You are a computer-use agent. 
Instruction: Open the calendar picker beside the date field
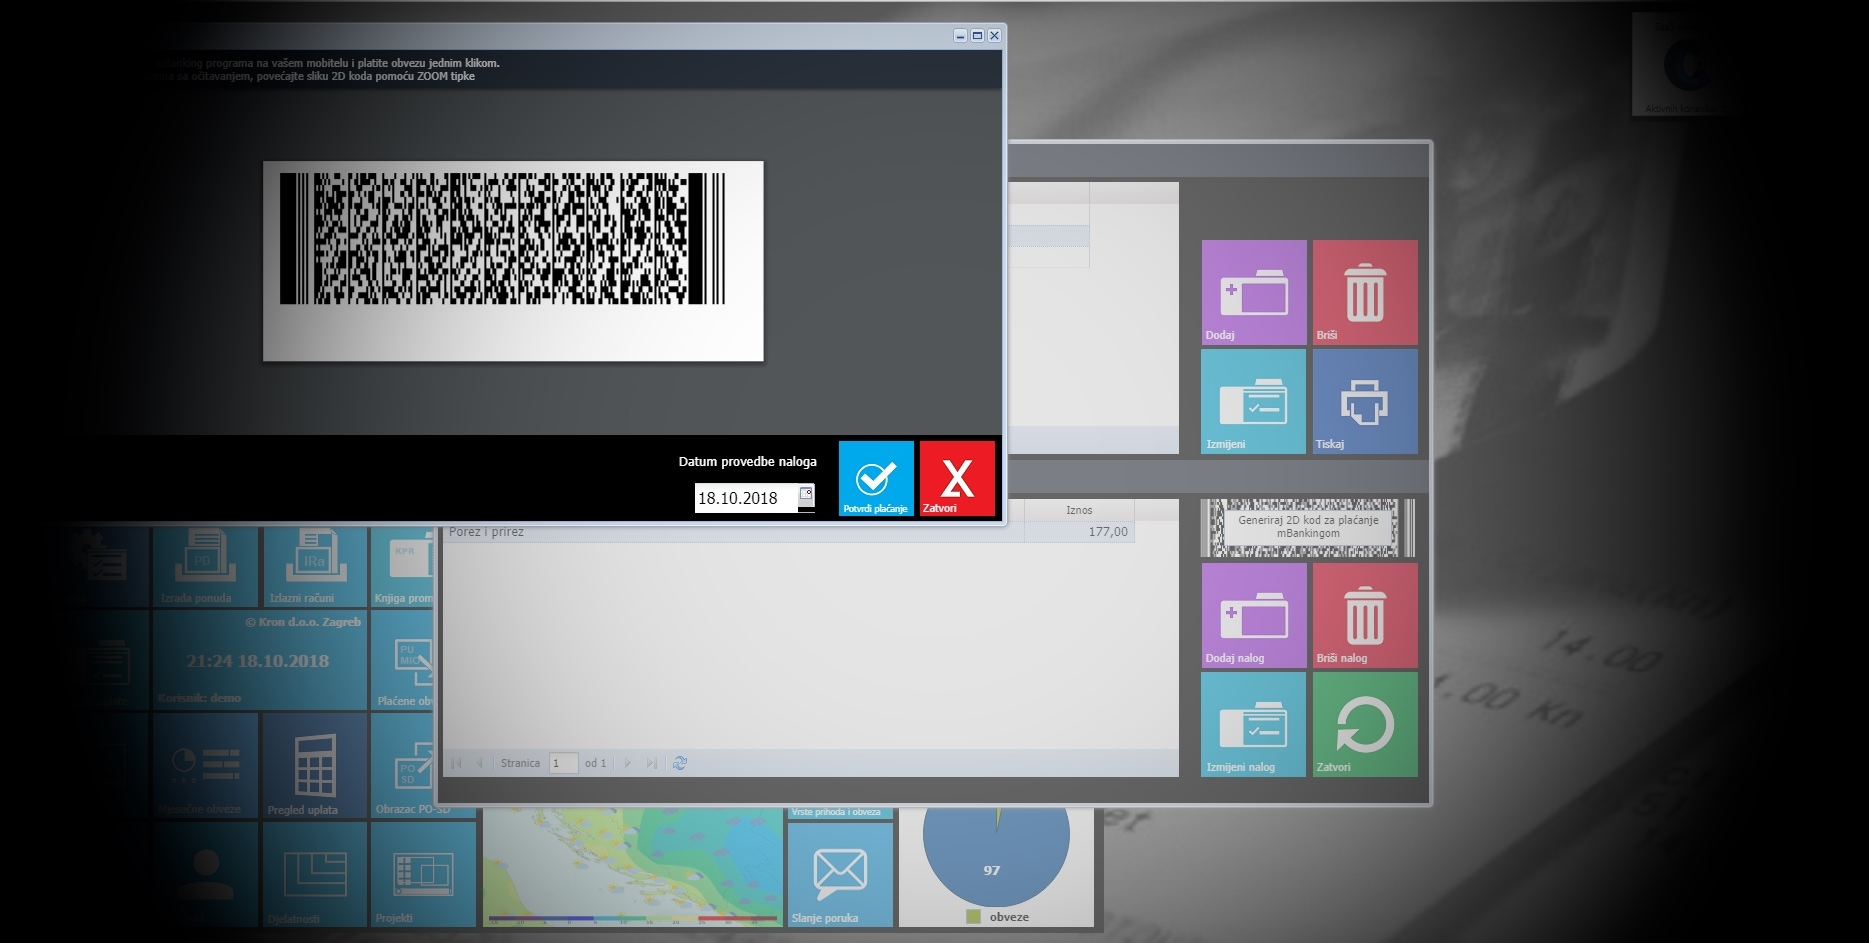pyautogui.click(x=806, y=495)
